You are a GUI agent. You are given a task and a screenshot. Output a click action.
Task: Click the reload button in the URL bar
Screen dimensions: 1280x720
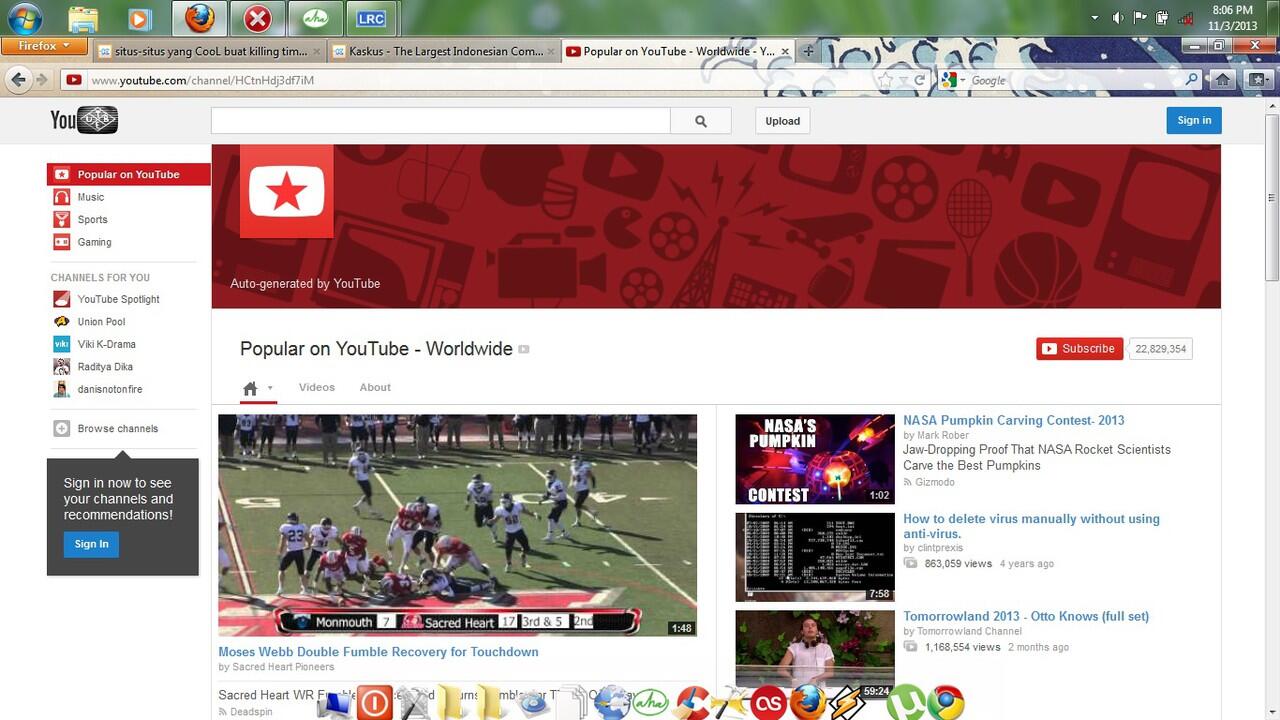[920, 80]
